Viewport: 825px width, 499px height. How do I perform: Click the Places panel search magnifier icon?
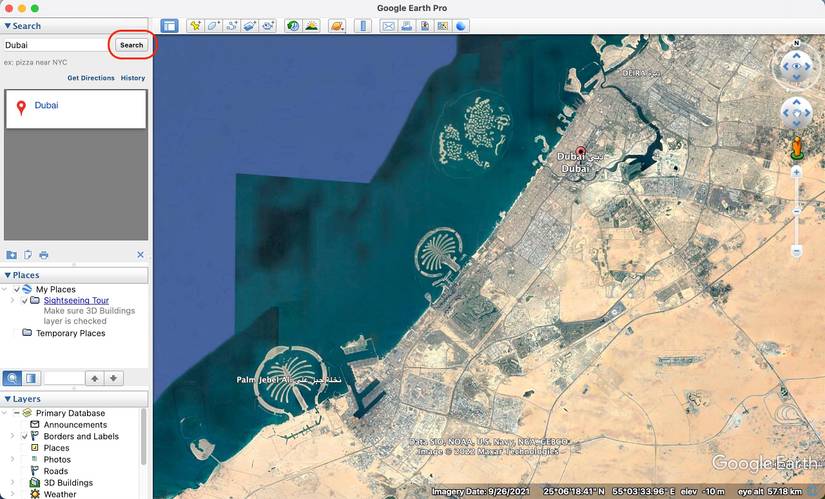pos(12,378)
